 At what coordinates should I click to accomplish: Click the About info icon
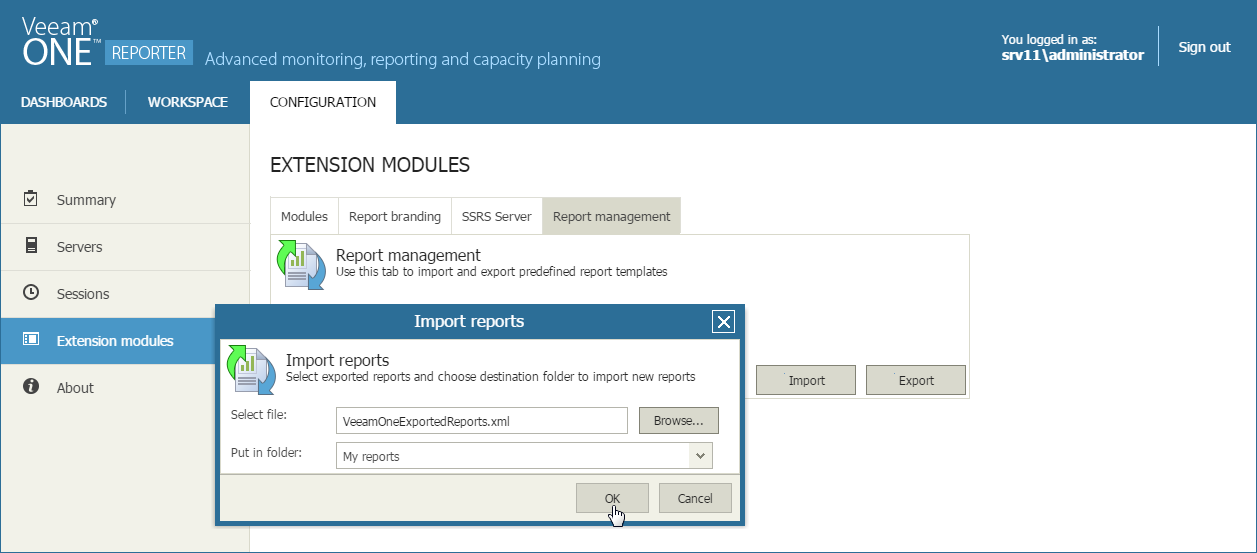[31, 387]
